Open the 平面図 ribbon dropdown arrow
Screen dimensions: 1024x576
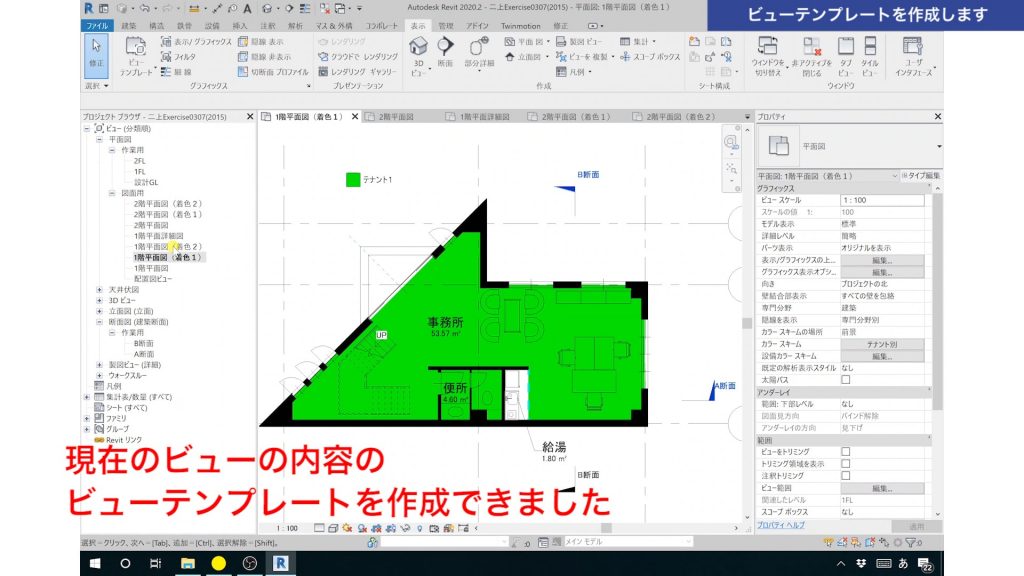coord(548,41)
